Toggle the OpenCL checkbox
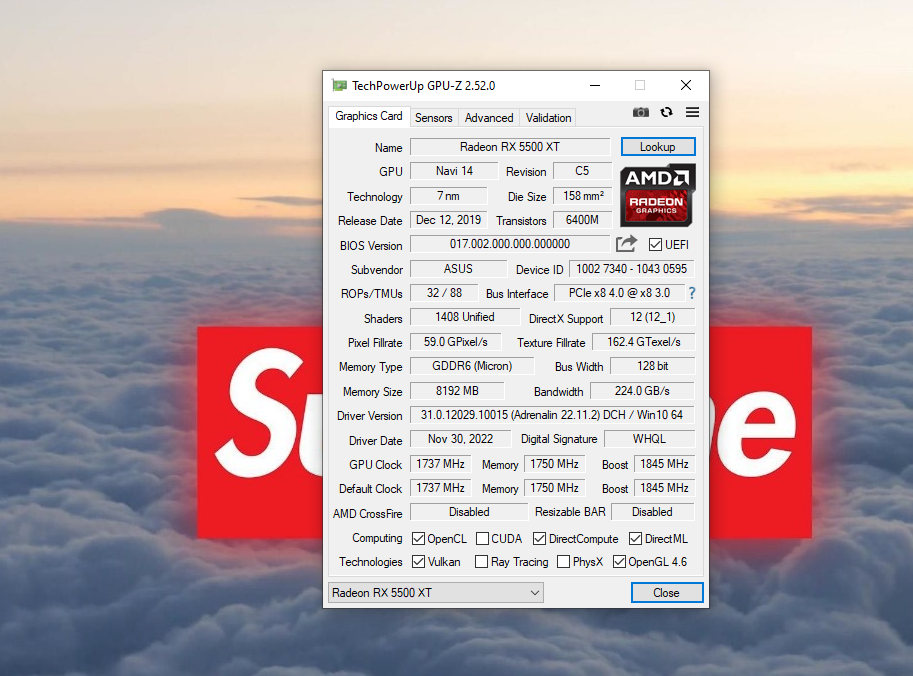Screen dimensions: 913x676 point(418,539)
